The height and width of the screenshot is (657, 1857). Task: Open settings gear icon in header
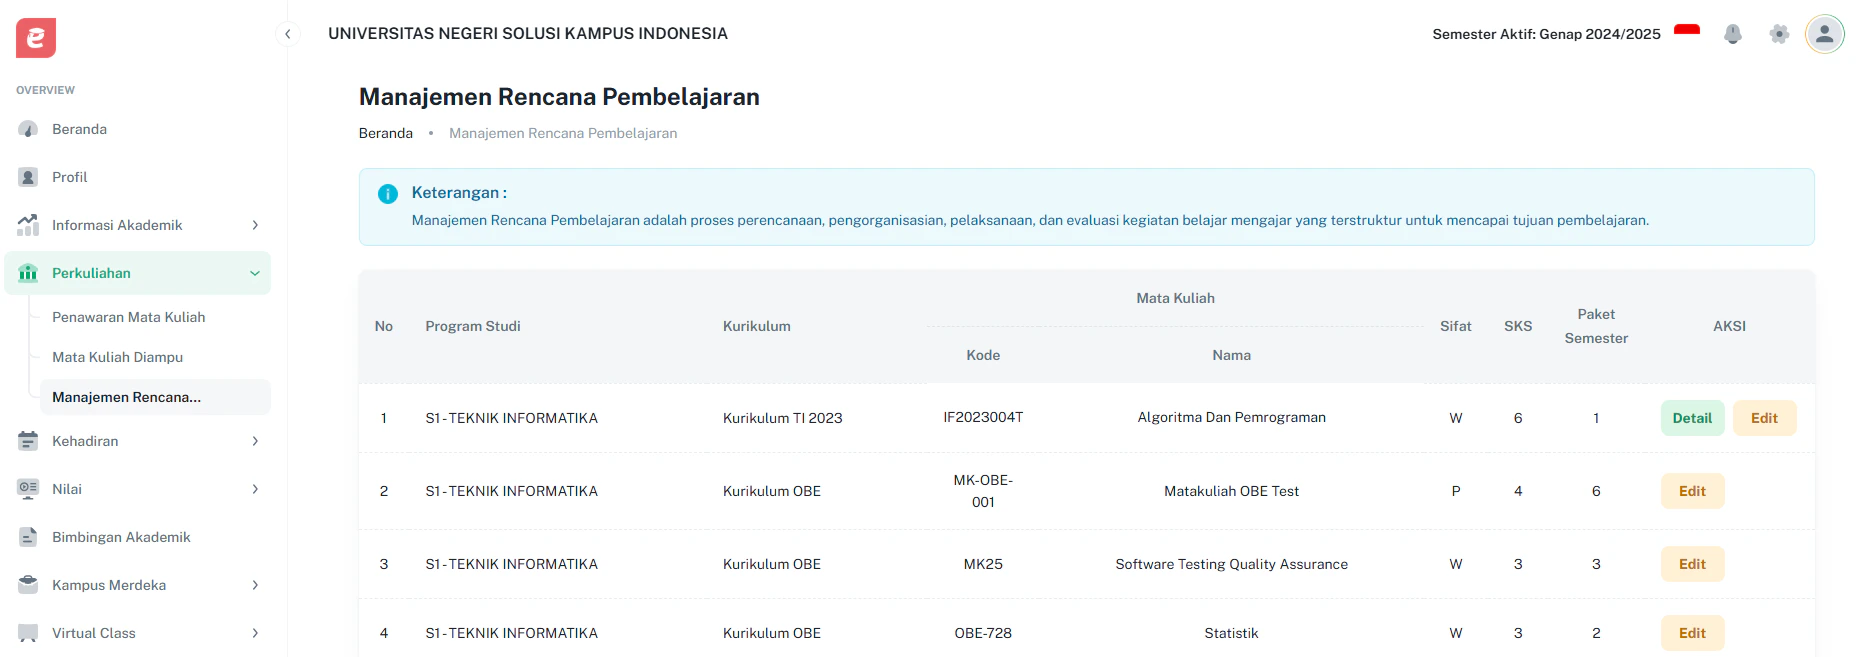click(1779, 34)
